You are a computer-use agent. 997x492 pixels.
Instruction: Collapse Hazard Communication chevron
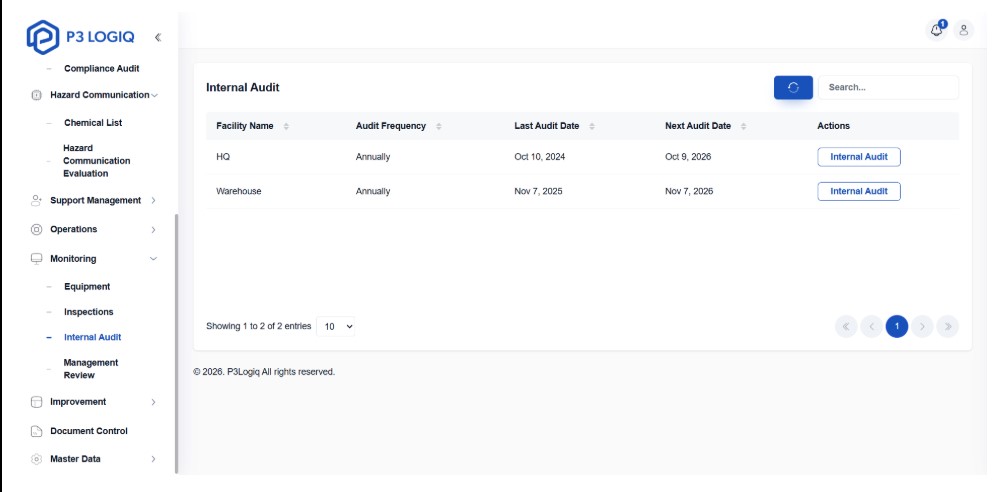coord(154,95)
